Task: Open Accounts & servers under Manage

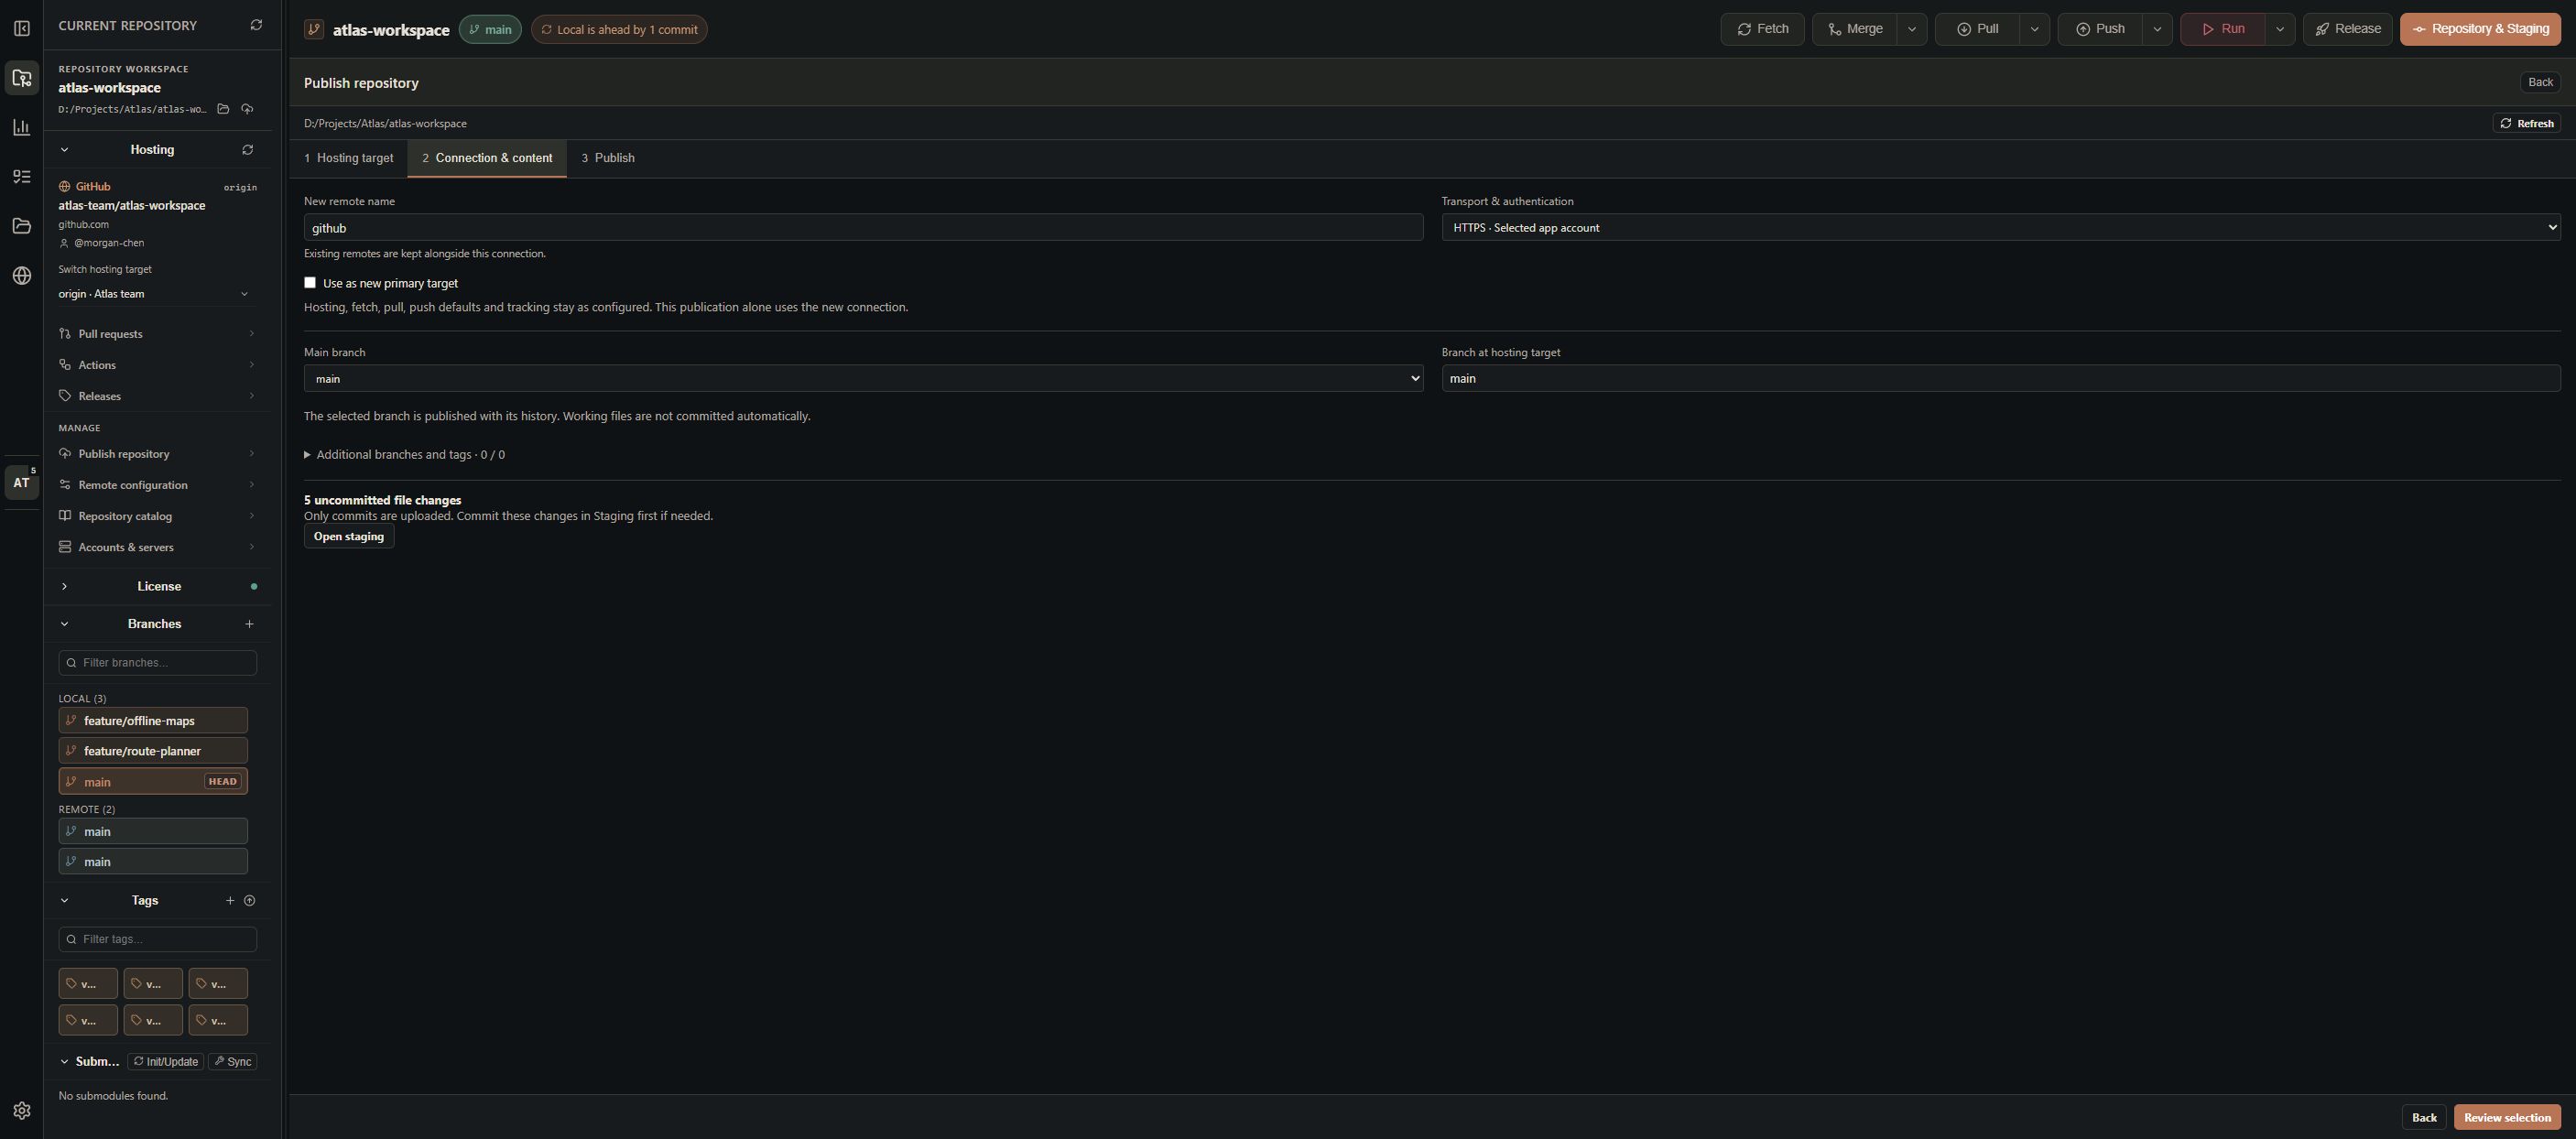Action: tap(157, 547)
